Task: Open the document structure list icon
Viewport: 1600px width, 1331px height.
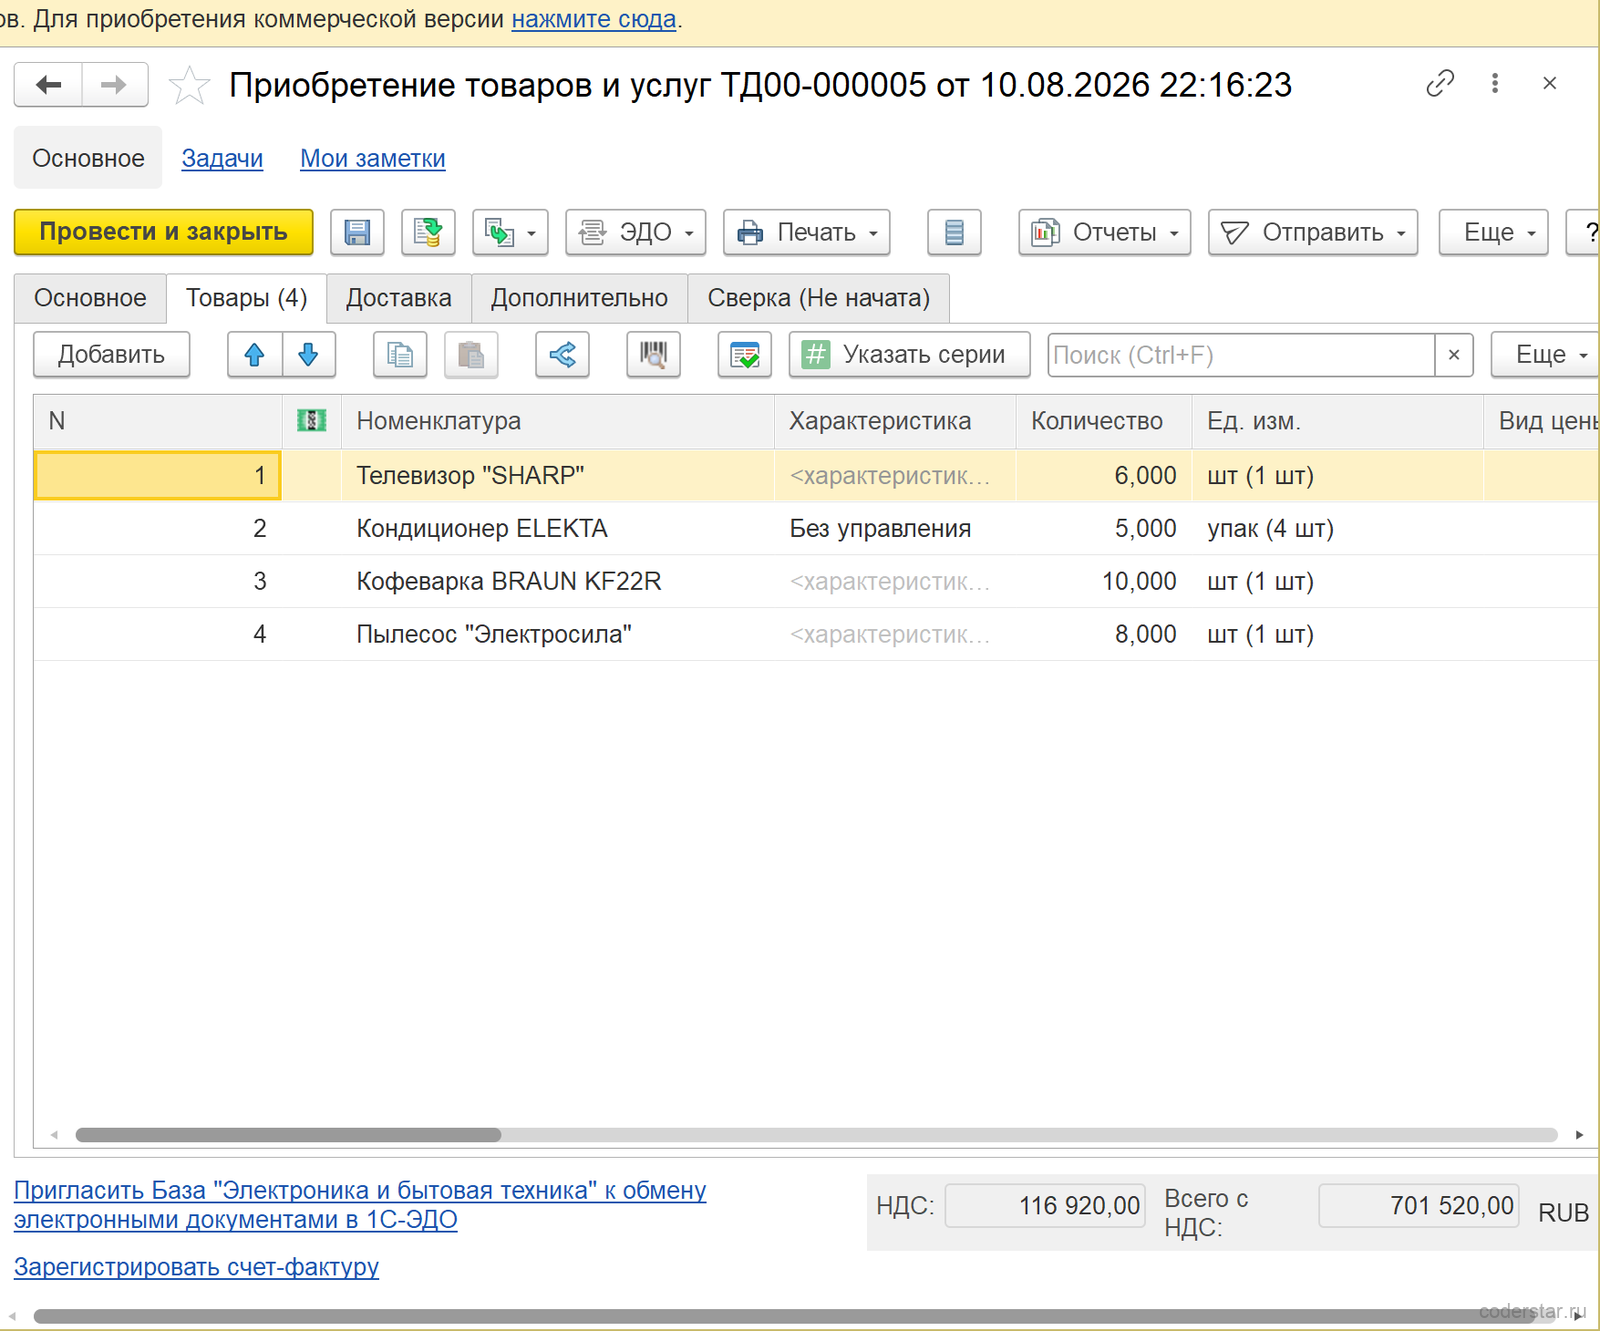Action: 954,232
